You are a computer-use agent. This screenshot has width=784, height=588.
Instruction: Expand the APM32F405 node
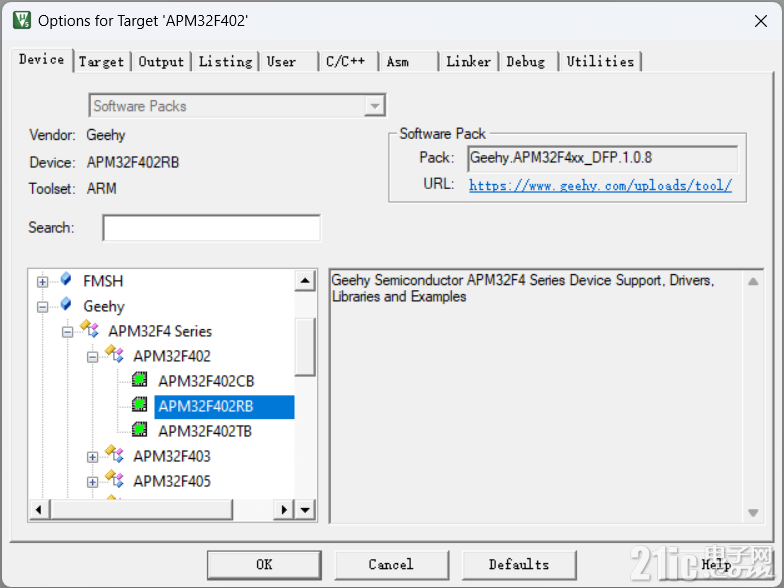(92, 482)
